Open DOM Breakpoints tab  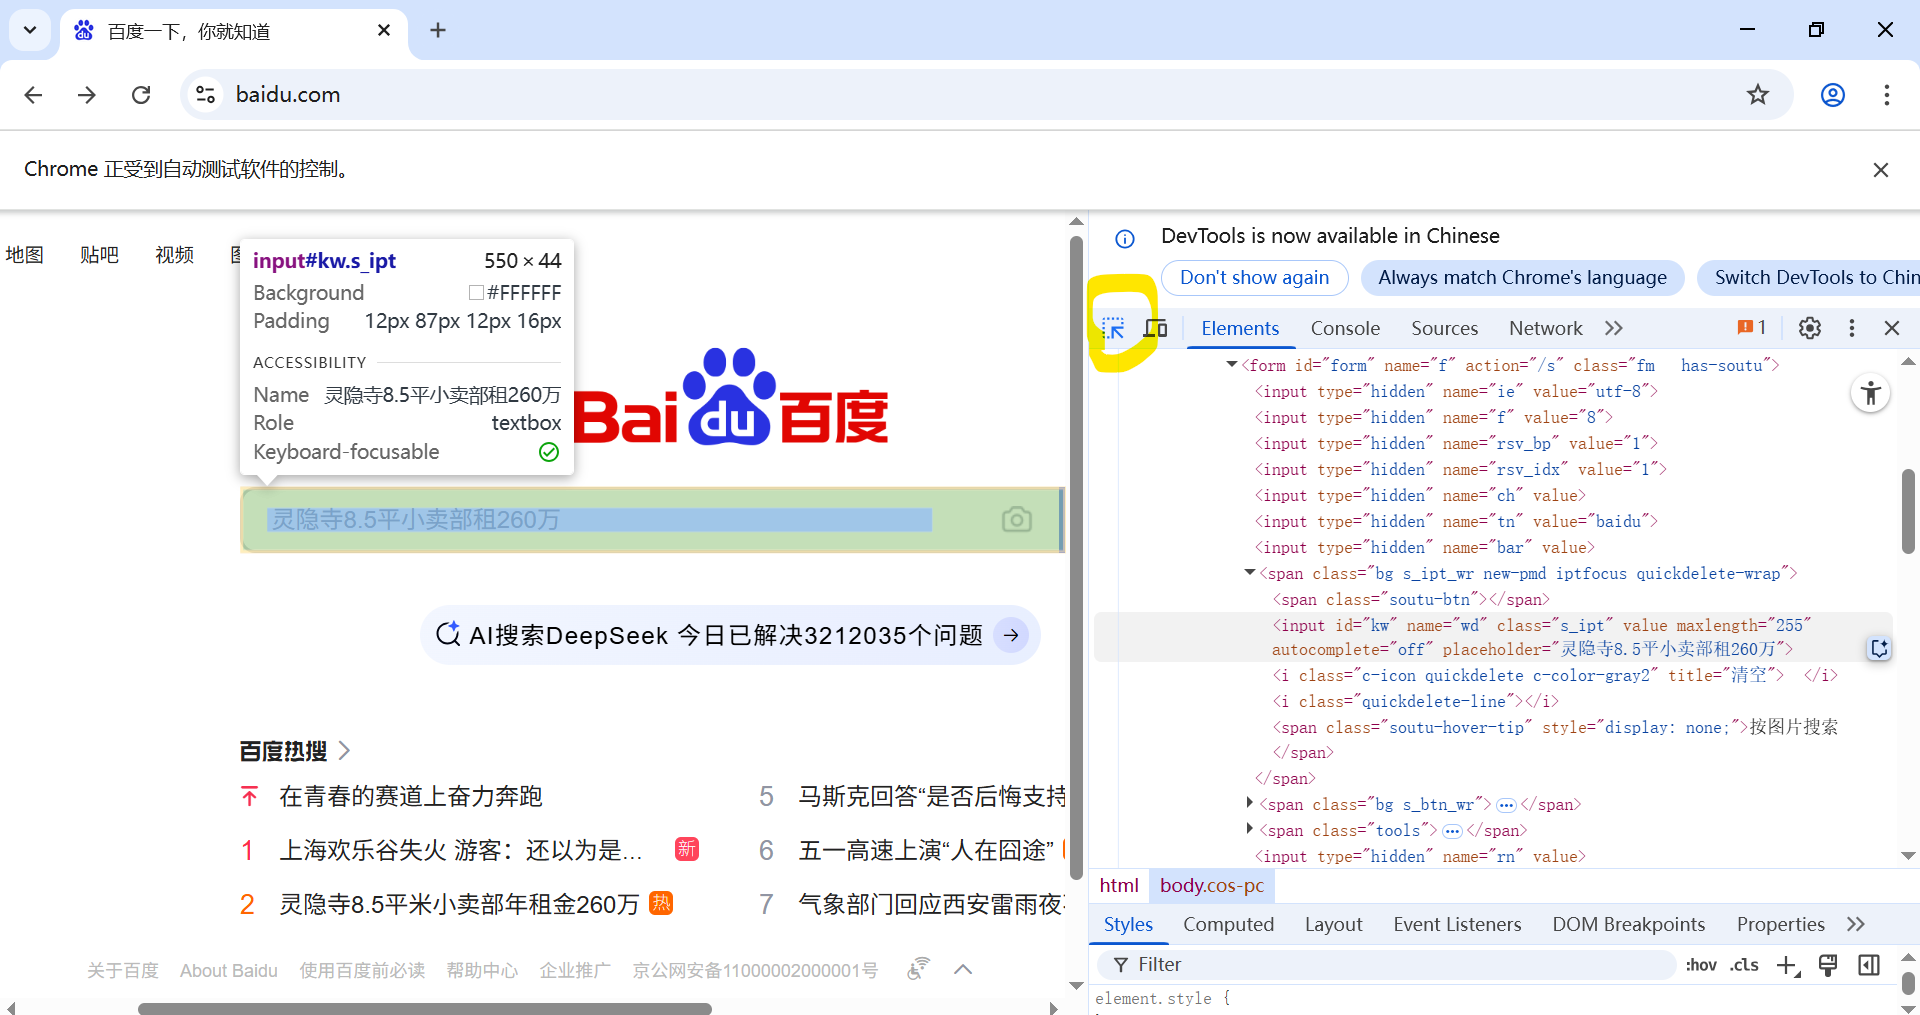click(1628, 924)
